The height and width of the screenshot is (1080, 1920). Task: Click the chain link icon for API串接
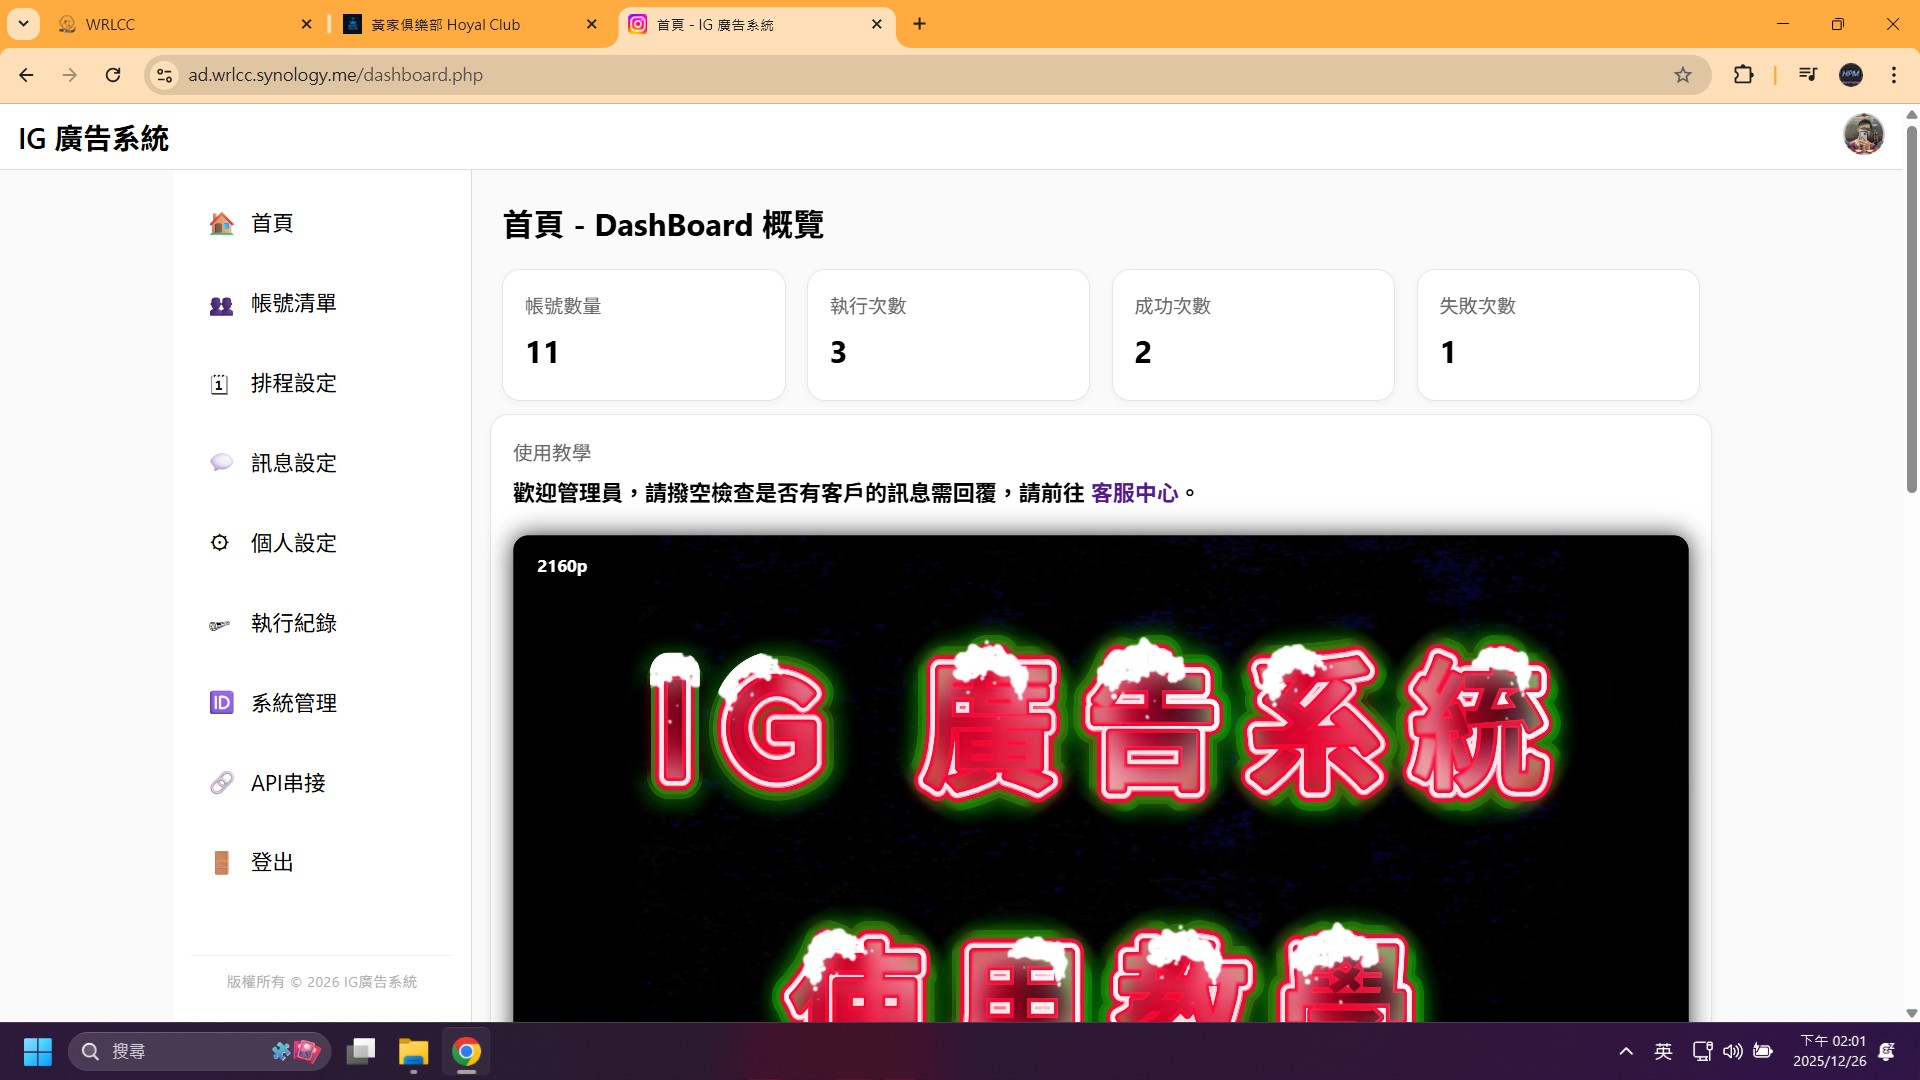pyautogui.click(x=221, y=783)
